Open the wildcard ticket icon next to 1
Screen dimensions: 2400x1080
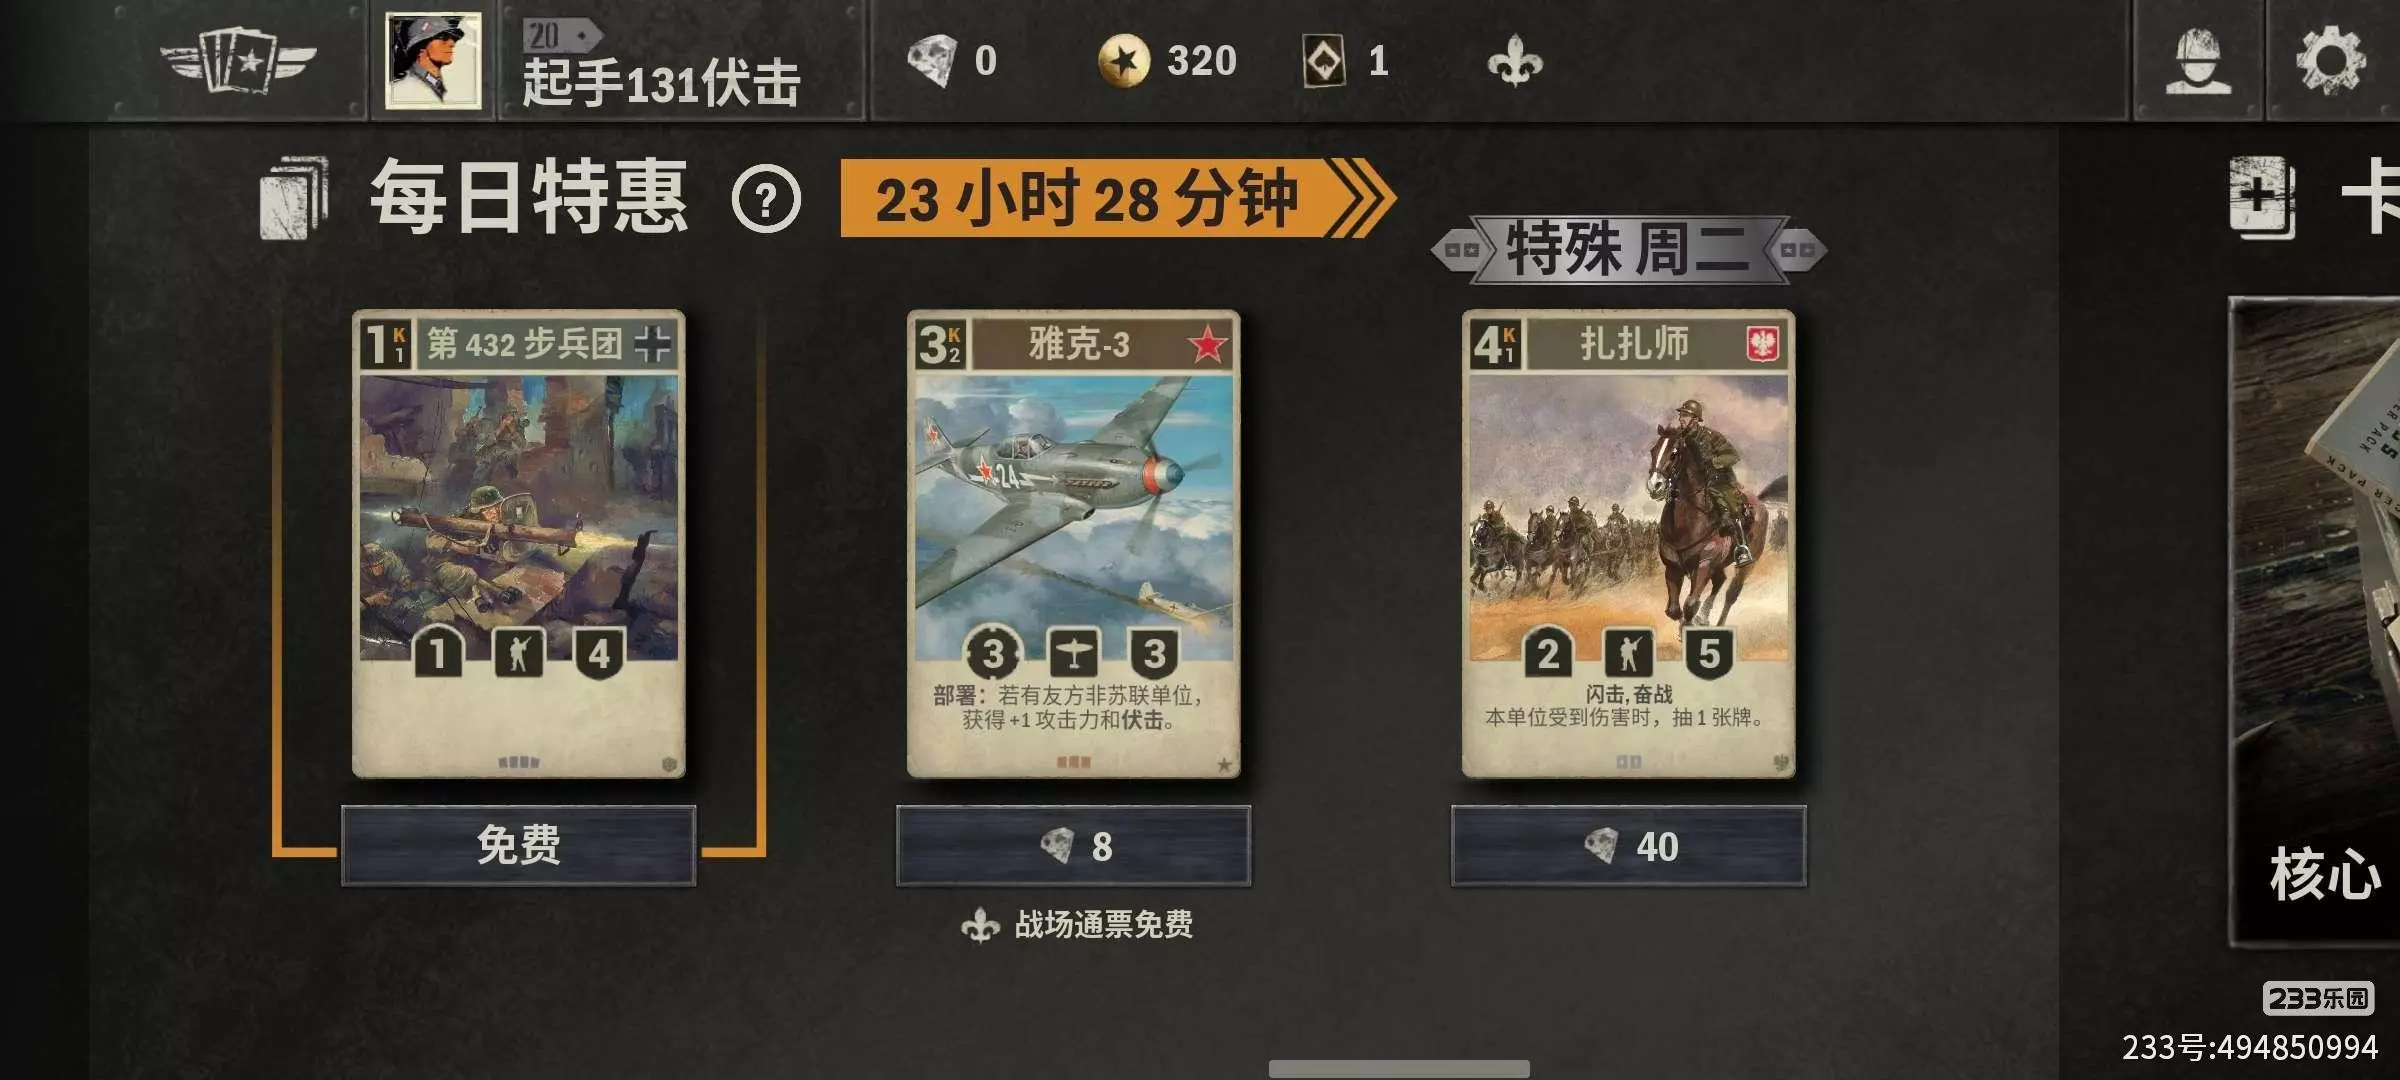click(1324, 61)
